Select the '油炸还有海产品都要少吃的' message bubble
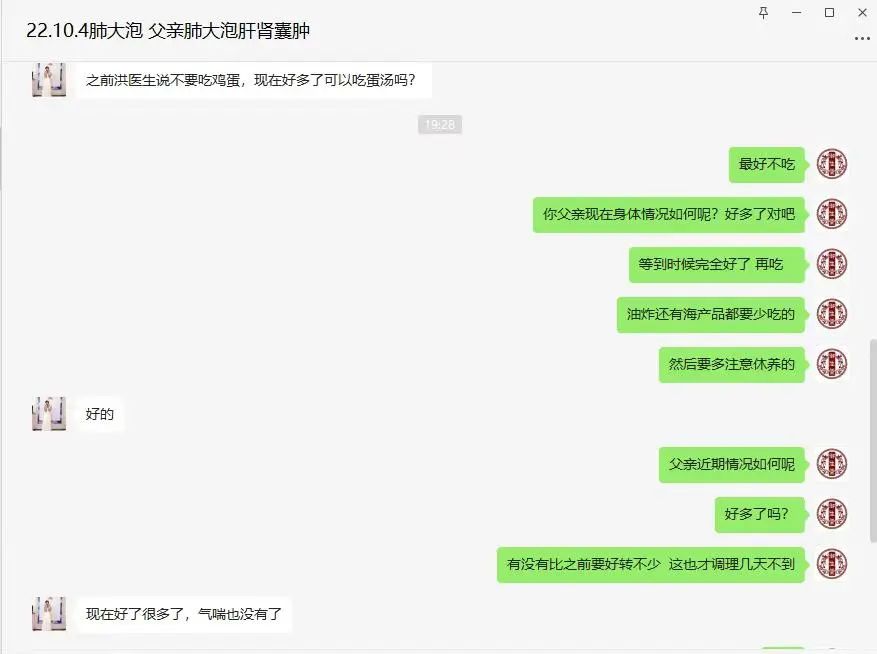The image size is (877, 654). 710,314
